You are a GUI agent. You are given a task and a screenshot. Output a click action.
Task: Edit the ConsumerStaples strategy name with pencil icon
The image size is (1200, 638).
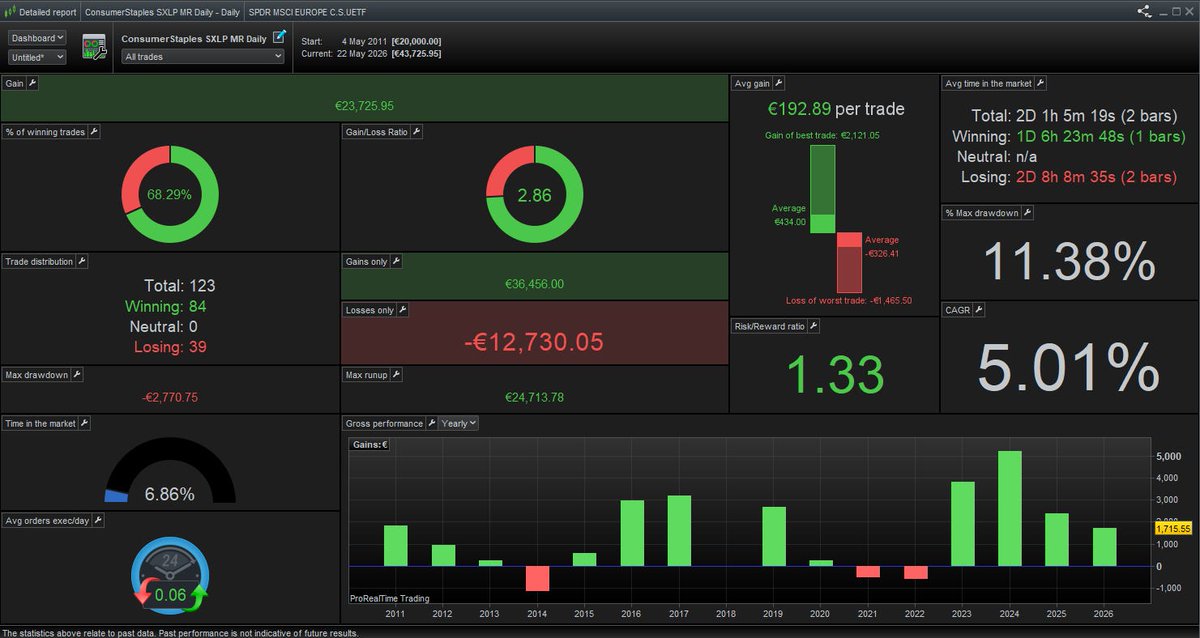click(x=280, y=37)
